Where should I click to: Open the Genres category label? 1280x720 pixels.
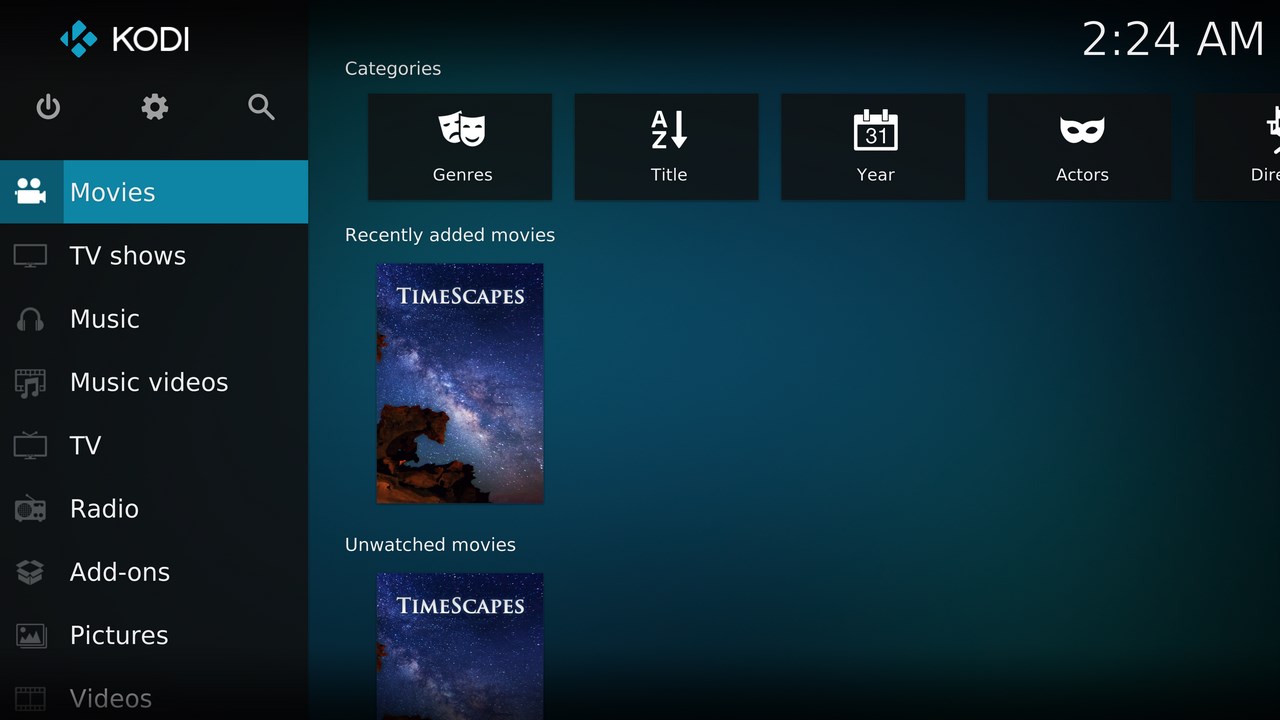pos(462,174)
